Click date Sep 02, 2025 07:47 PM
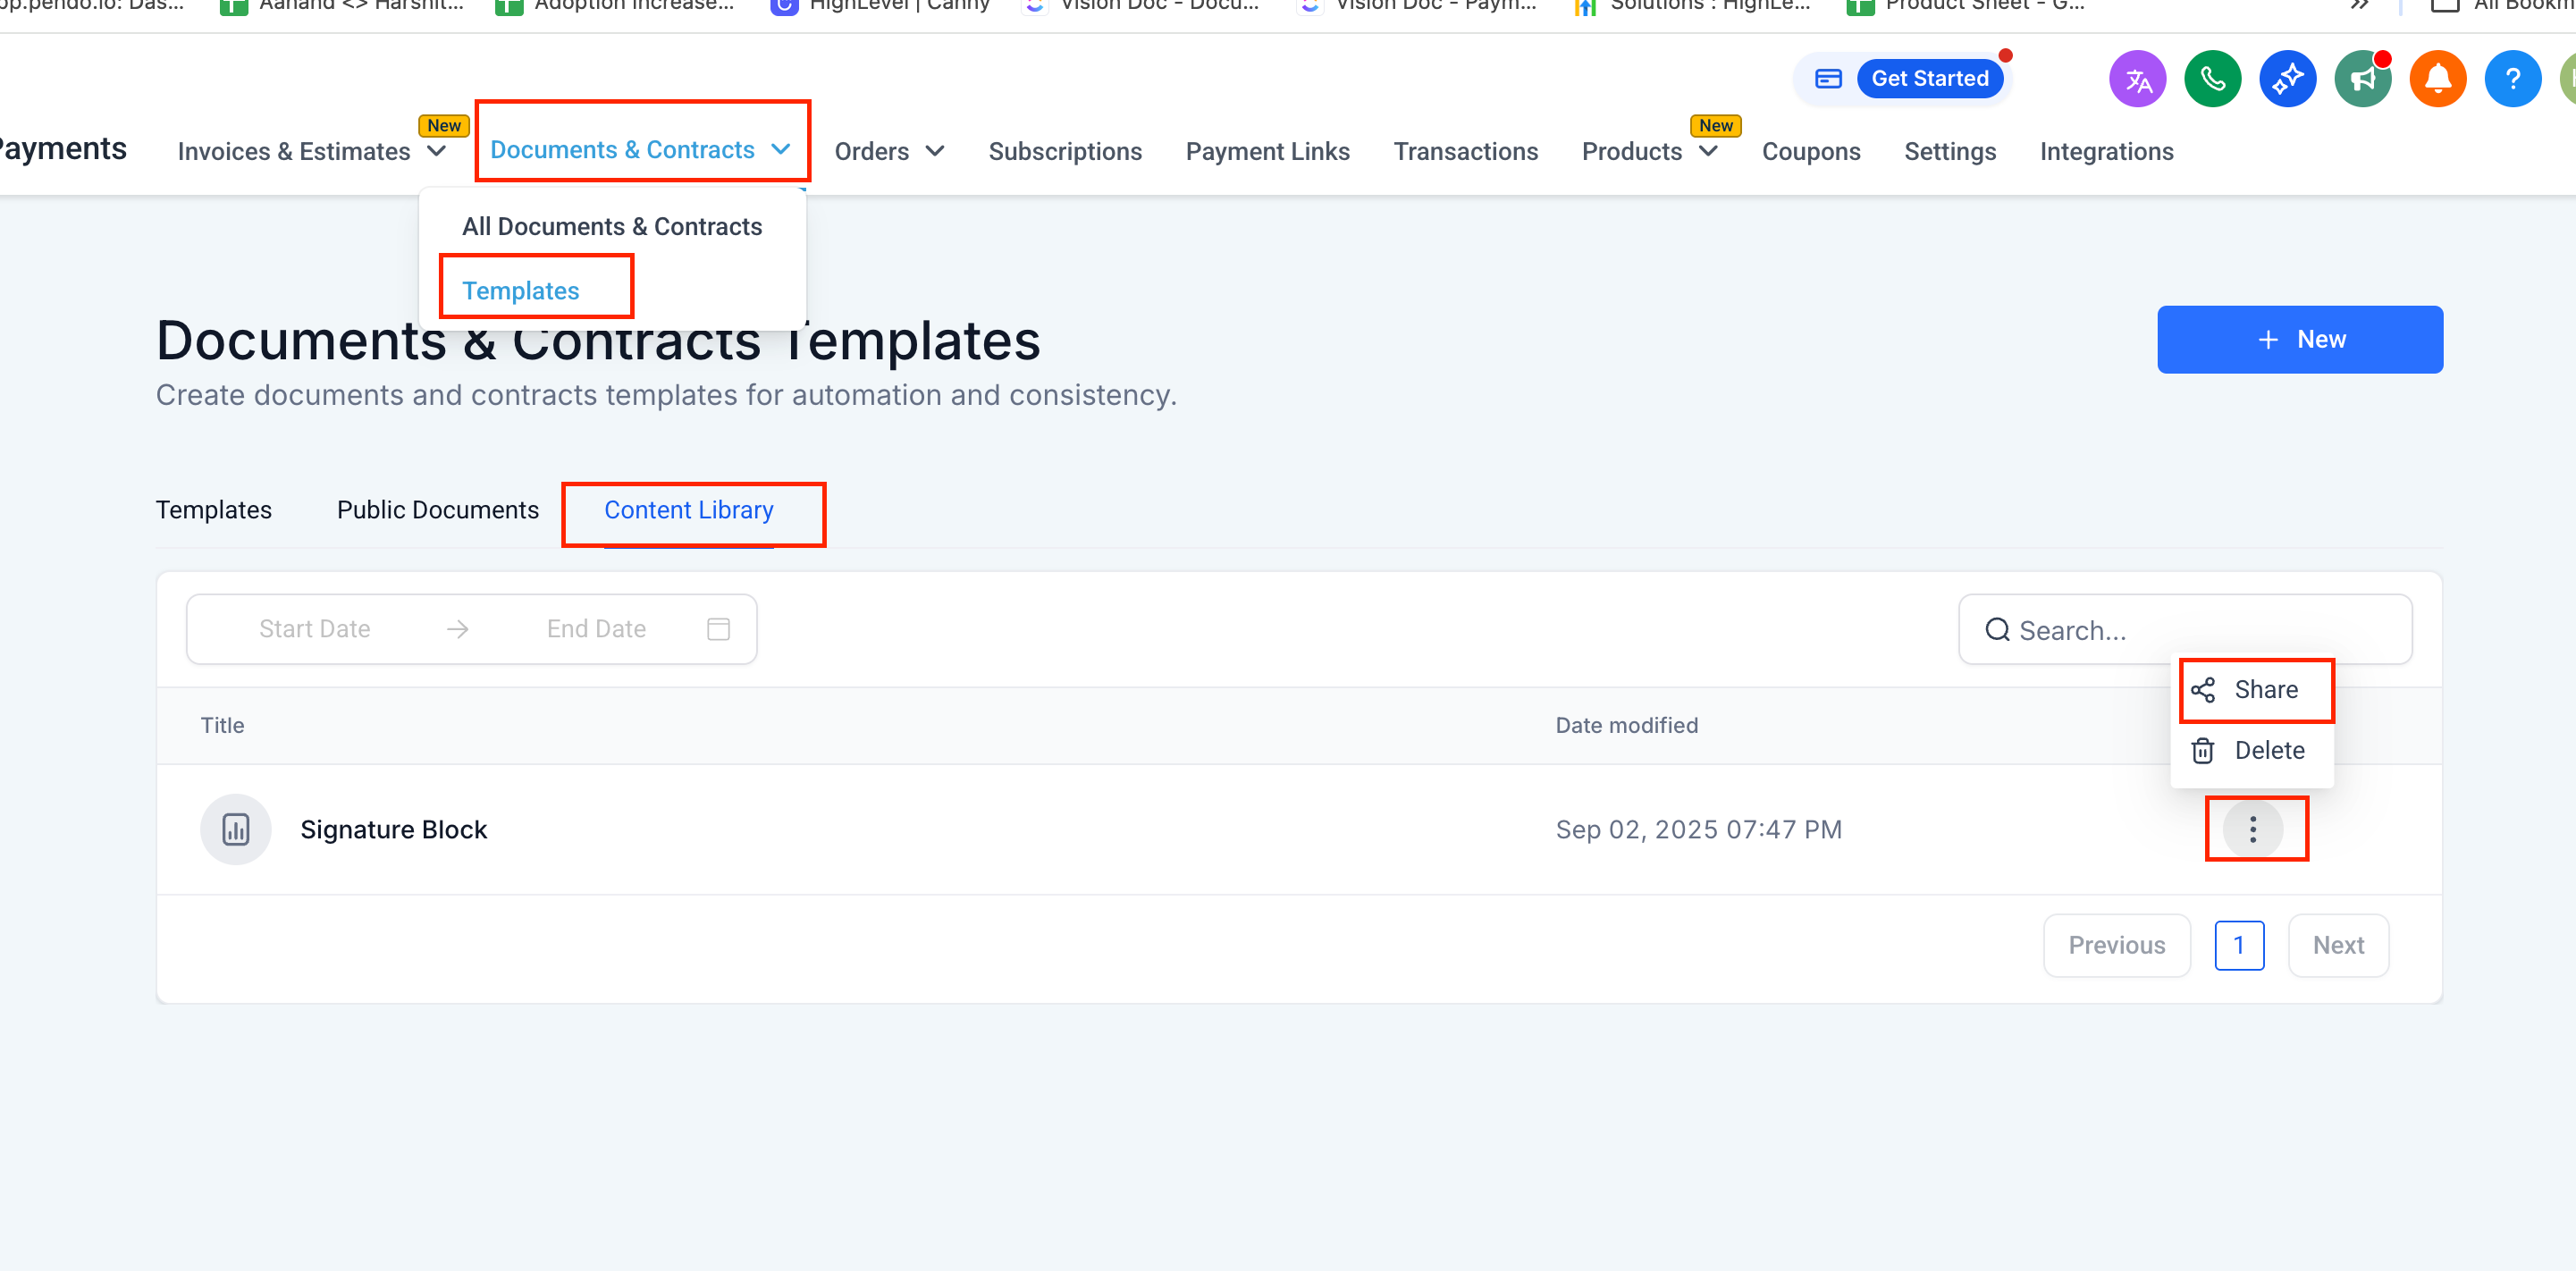Viewport: 2576px width, 1271px height. point(1698,830)
